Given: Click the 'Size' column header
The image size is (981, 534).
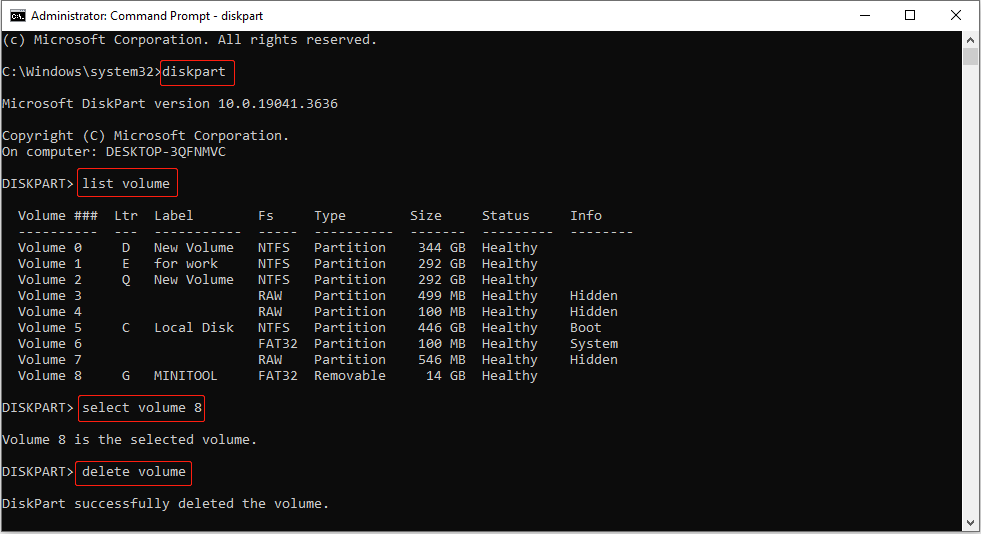Looking at the screenshot, I should pos(426,216).
